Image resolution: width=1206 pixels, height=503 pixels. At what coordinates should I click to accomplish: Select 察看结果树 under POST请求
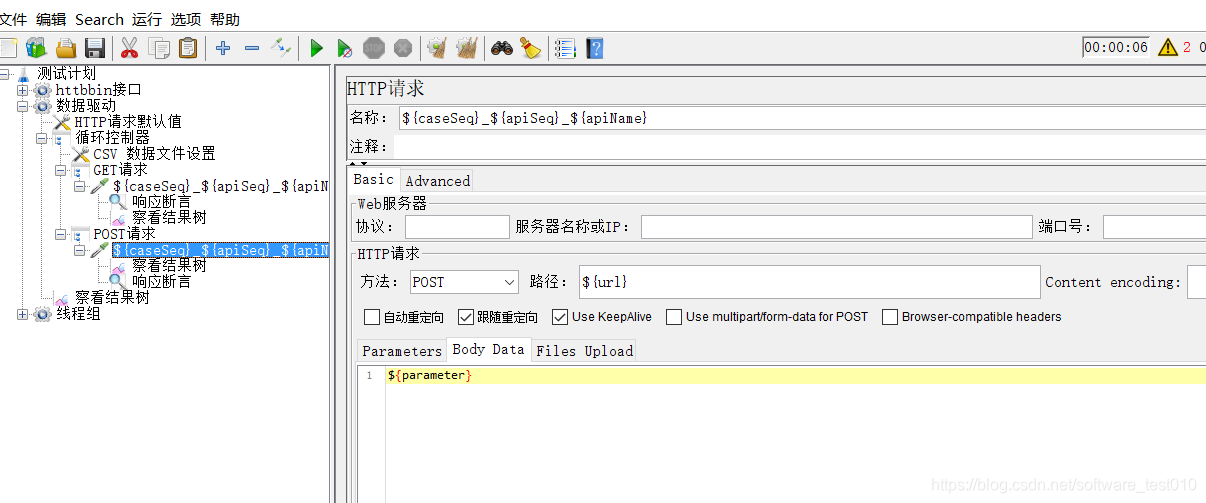169,266
